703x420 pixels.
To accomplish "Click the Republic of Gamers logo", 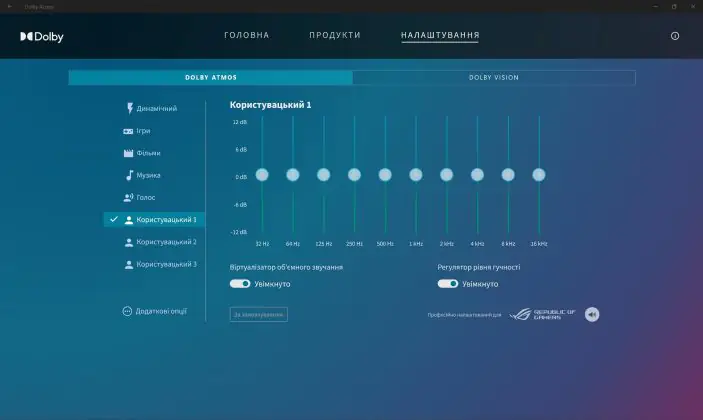I will (542, 314).
